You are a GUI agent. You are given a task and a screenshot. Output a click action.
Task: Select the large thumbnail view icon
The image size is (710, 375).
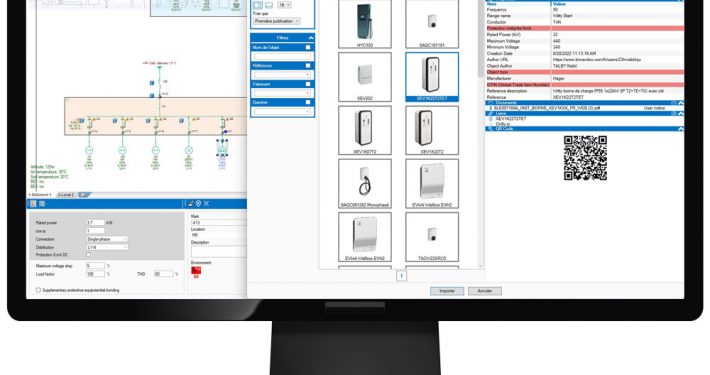click(258, 5)
